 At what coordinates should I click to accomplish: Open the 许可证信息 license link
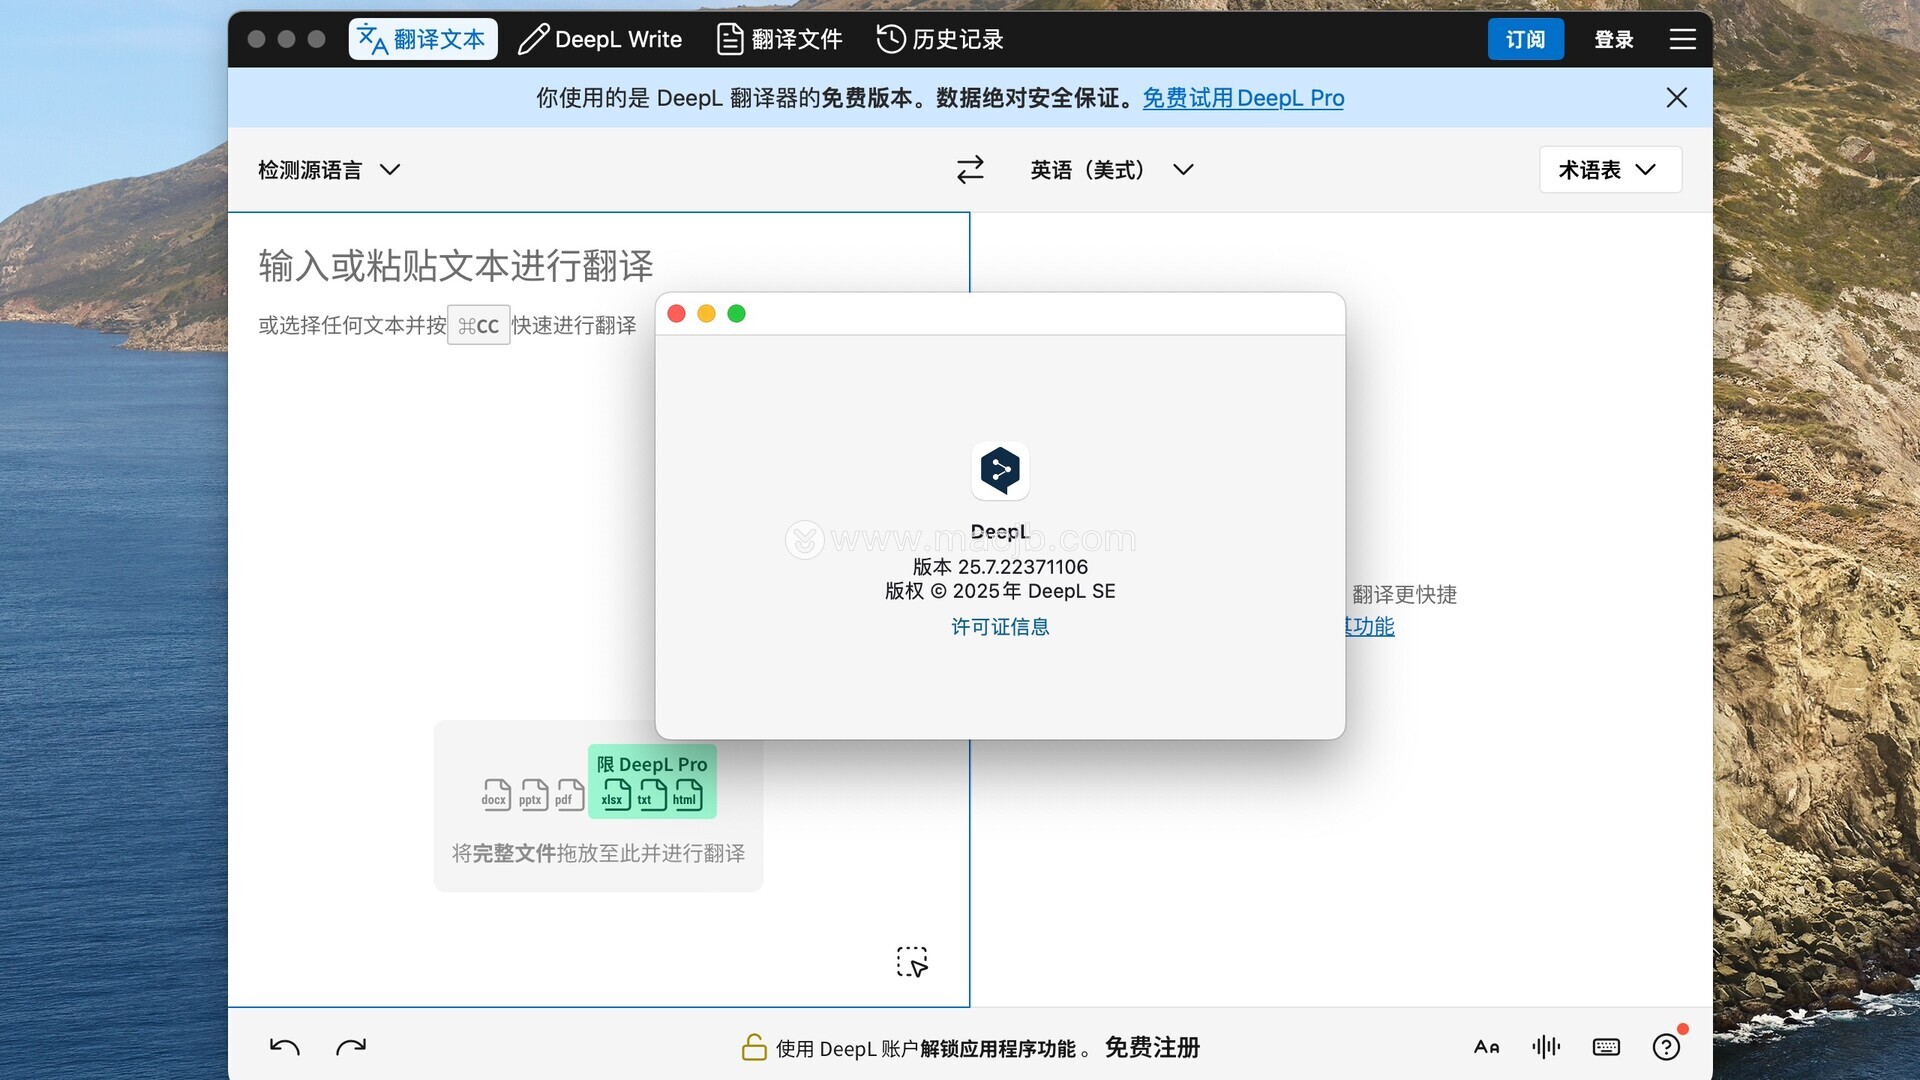(1000, 627)
